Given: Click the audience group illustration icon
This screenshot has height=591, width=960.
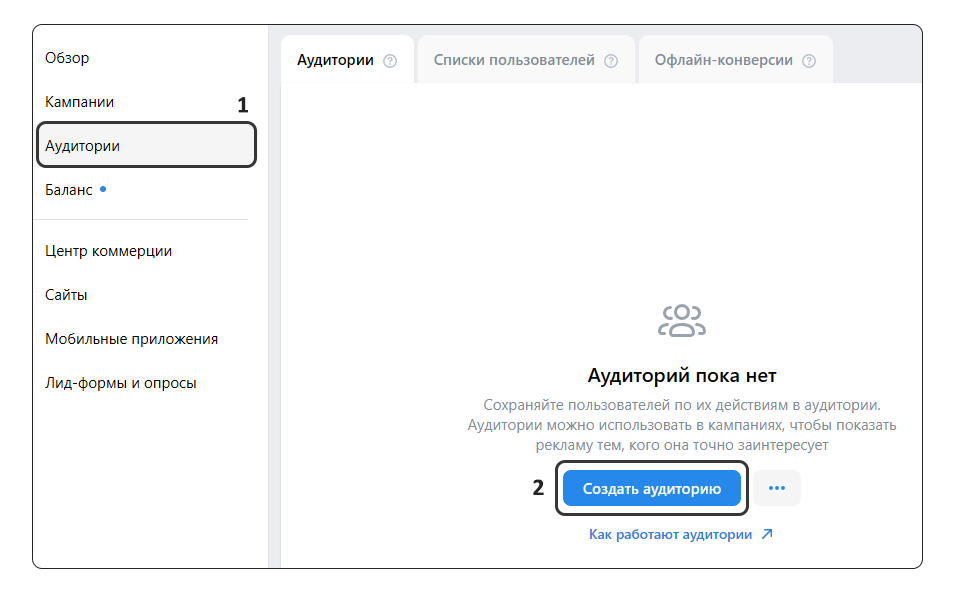Looking at the screenshot, I should (682, 318).
